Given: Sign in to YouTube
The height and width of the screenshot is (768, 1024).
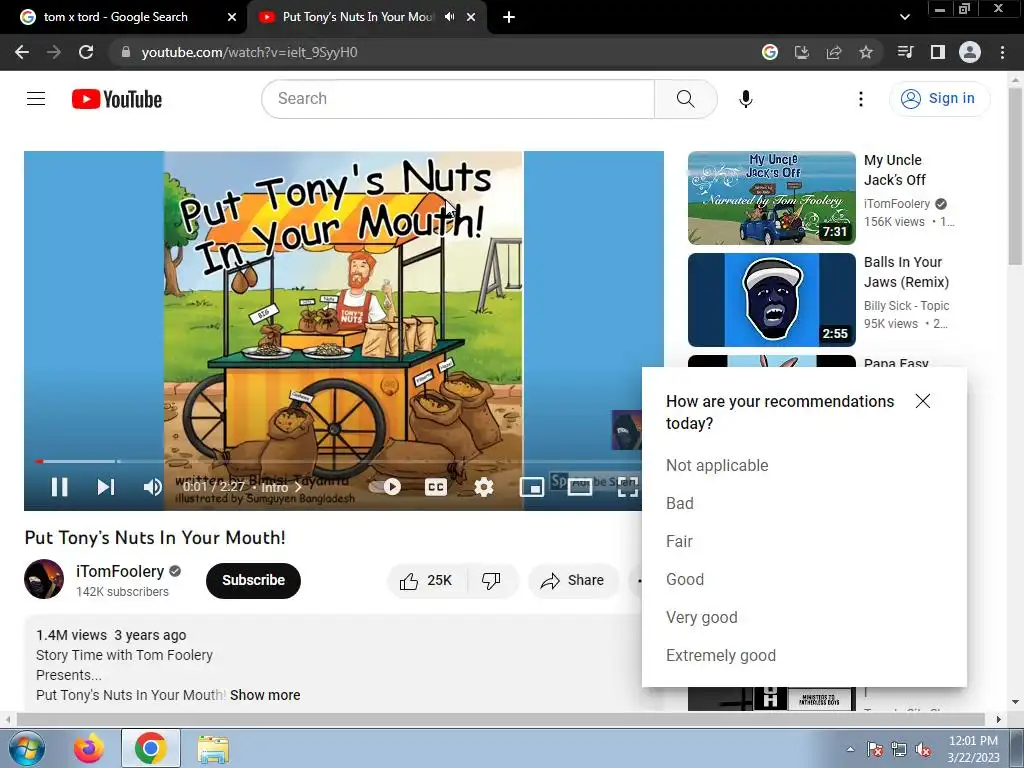Looking at the screenshot, I should pos(939,99).
